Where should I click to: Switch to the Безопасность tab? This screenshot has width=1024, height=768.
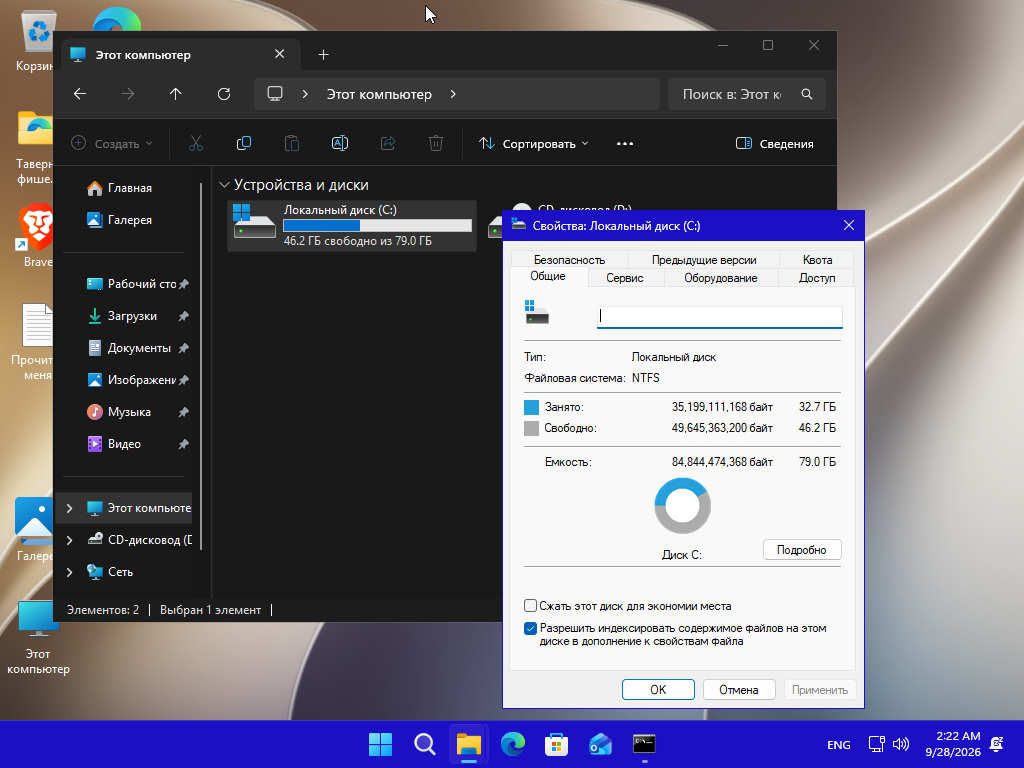[569, 259]
